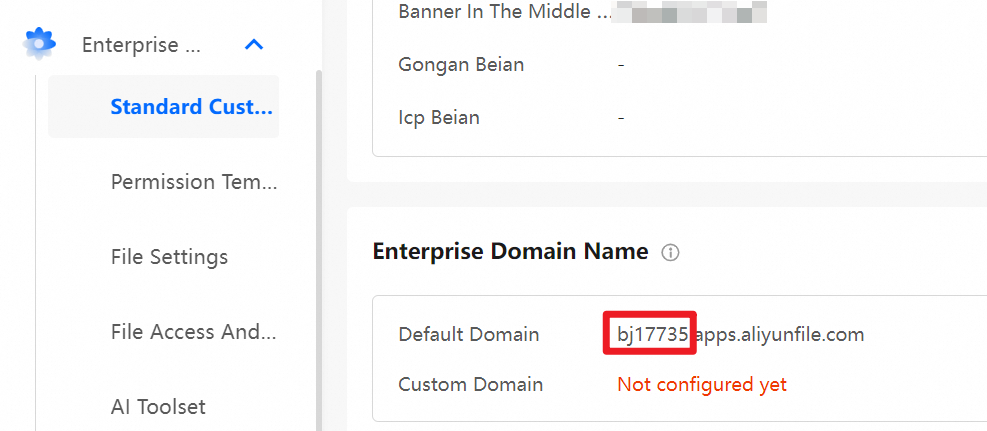Image resolution: width=987 pixels, height=431 pixels.
Task: Click the Enterprise Domain Name heading
Action: [x=510, y=252]
